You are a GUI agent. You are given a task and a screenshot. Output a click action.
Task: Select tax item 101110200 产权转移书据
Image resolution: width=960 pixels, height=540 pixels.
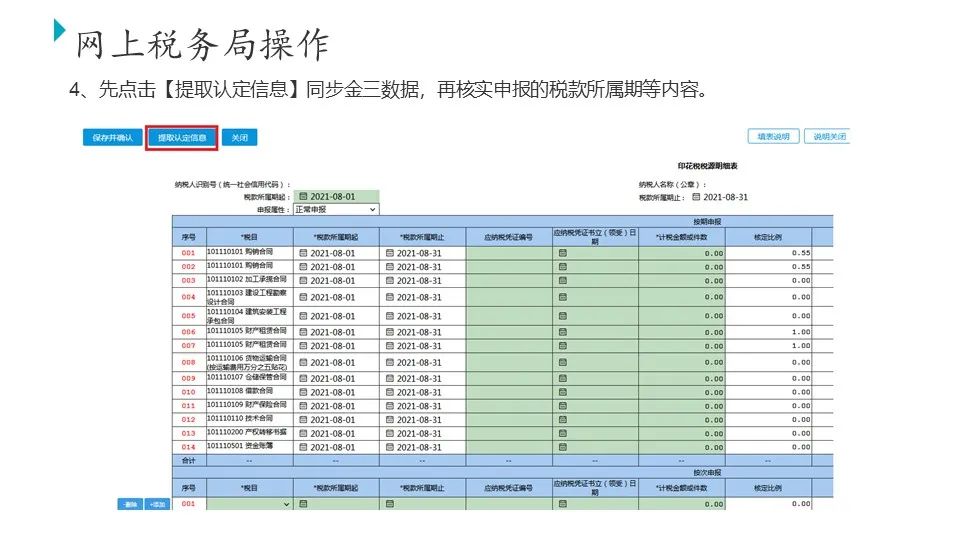pos(247,432)
